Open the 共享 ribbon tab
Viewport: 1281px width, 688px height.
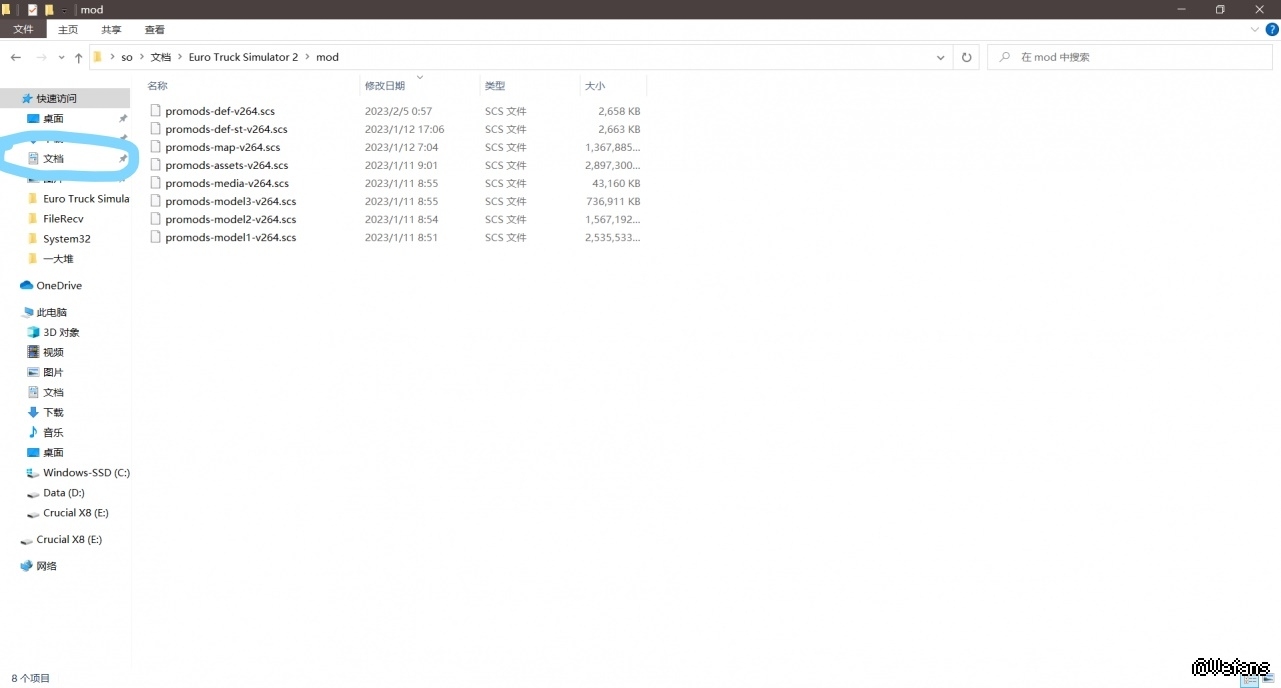(x=111, y=30)
